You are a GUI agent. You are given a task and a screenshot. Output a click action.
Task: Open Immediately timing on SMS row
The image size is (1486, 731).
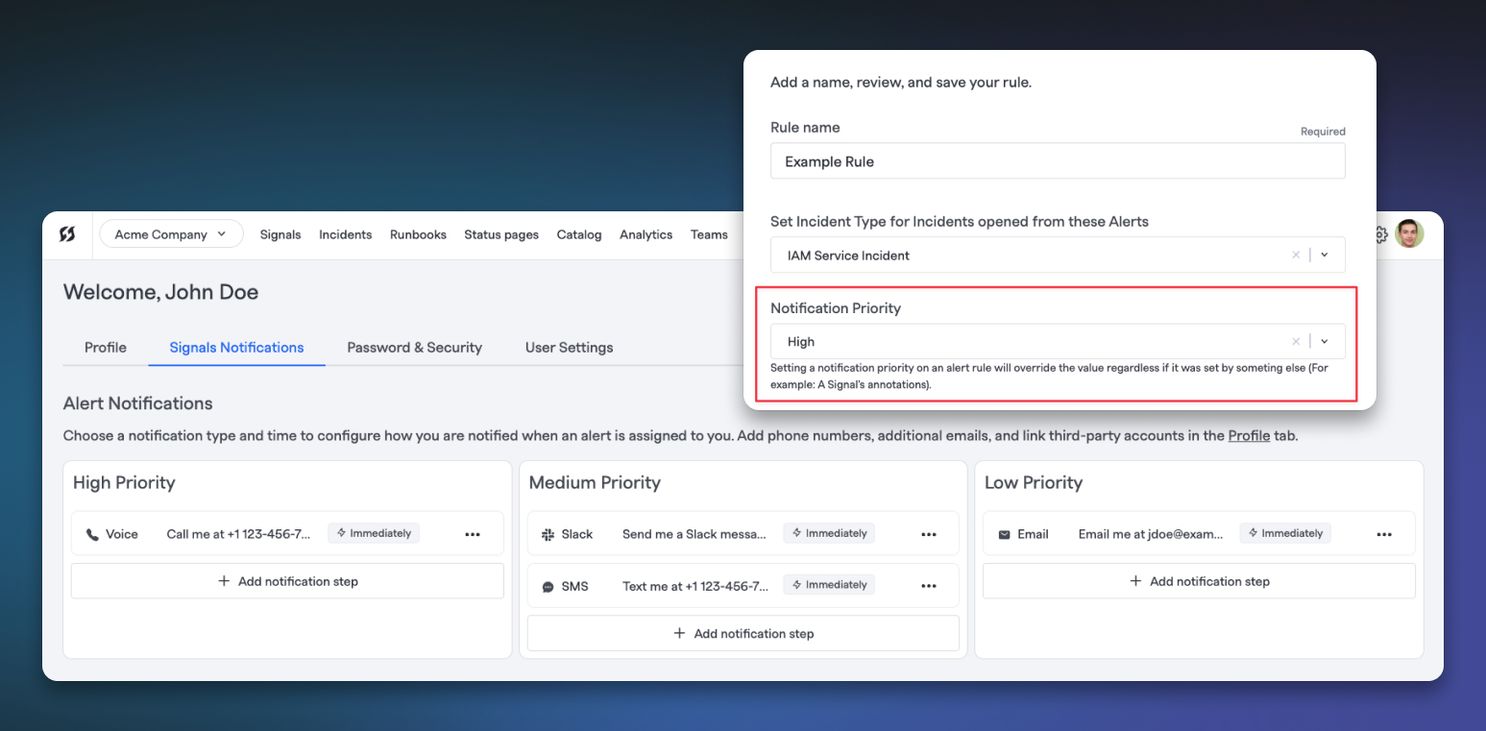pyautogui.click(x=830, y=584)
